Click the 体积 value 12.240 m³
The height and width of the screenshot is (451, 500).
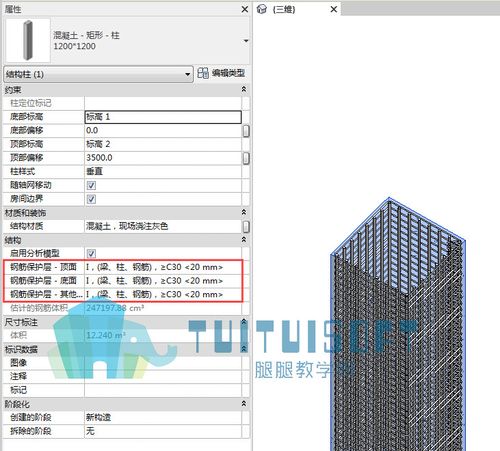[x=163, y=335]
